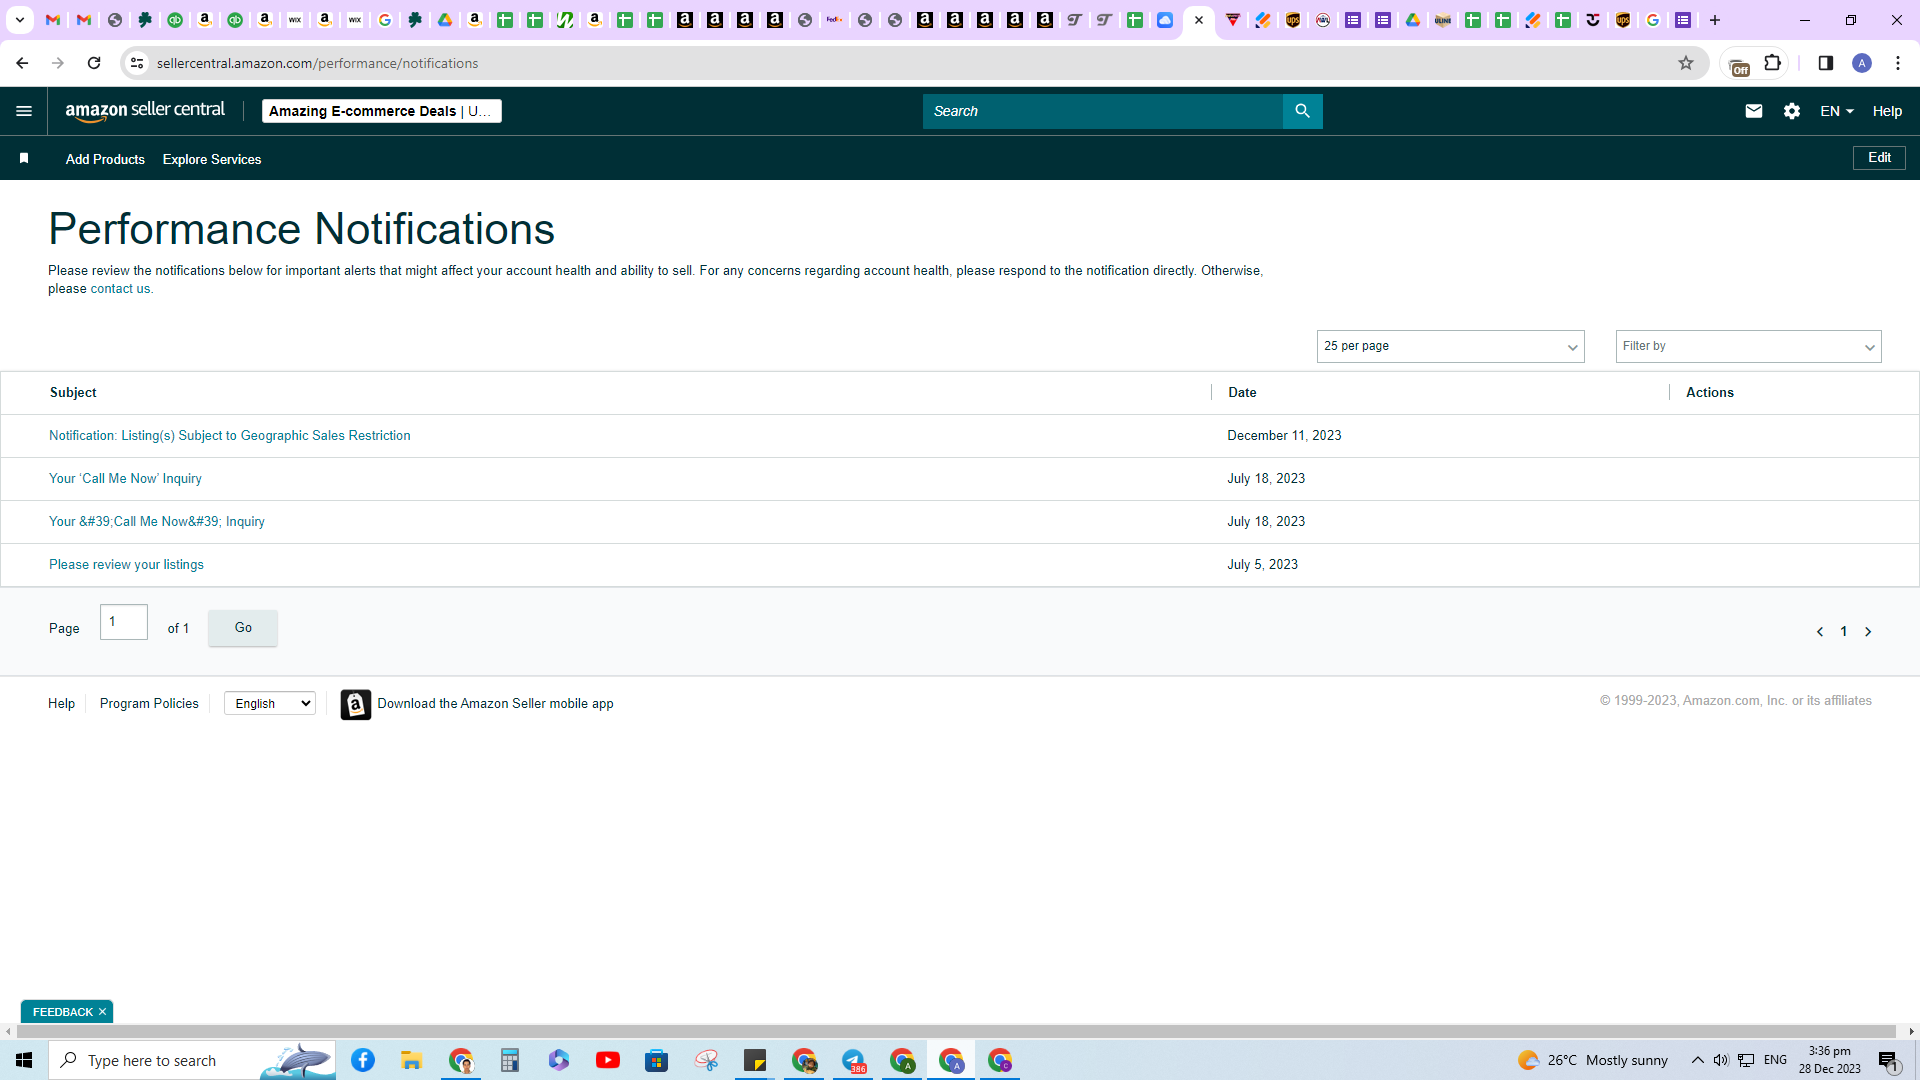Open the Explore Services menu item
This screenshot has width=1920, height=1080.
click(212, 159)
